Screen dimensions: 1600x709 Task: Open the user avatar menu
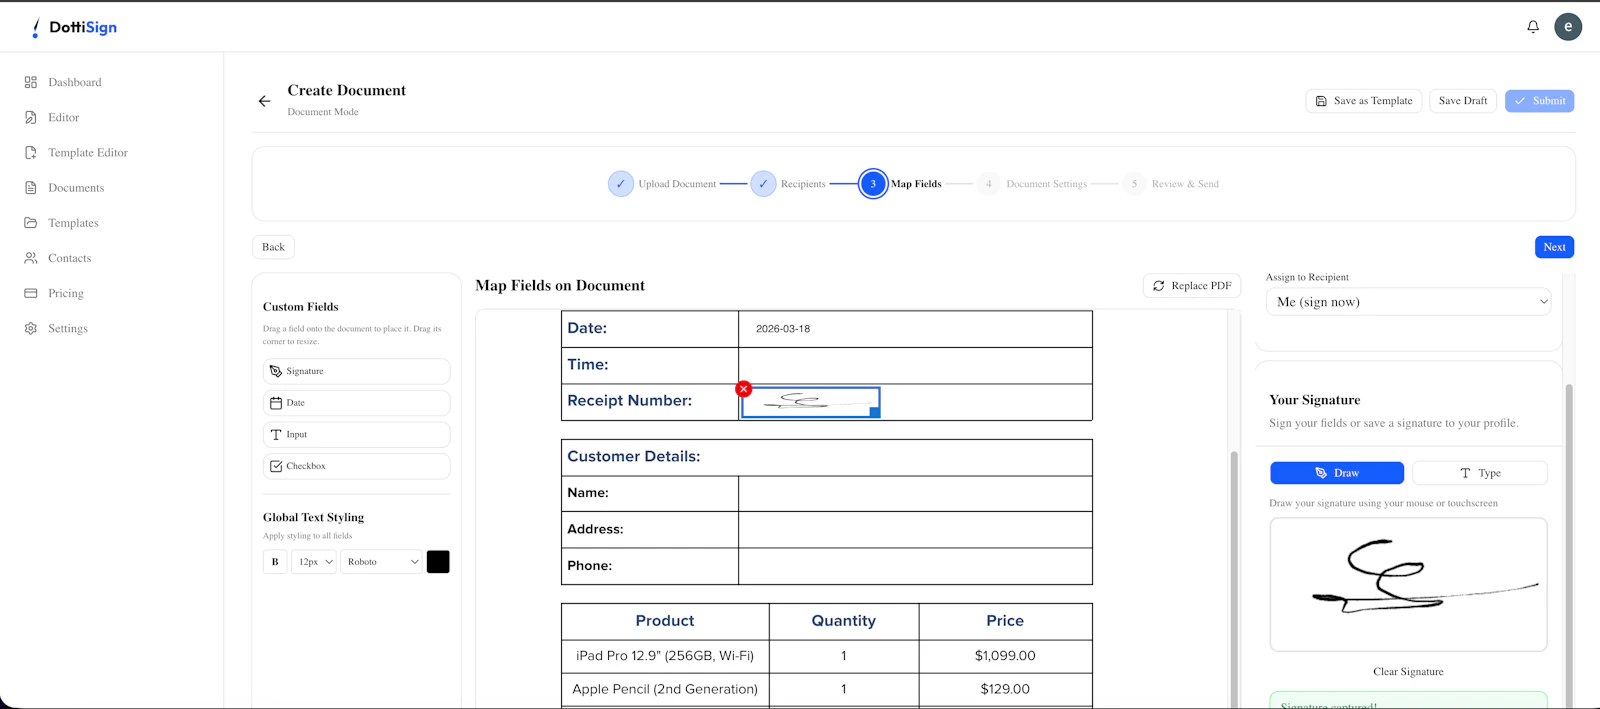tap(1568, 27)
